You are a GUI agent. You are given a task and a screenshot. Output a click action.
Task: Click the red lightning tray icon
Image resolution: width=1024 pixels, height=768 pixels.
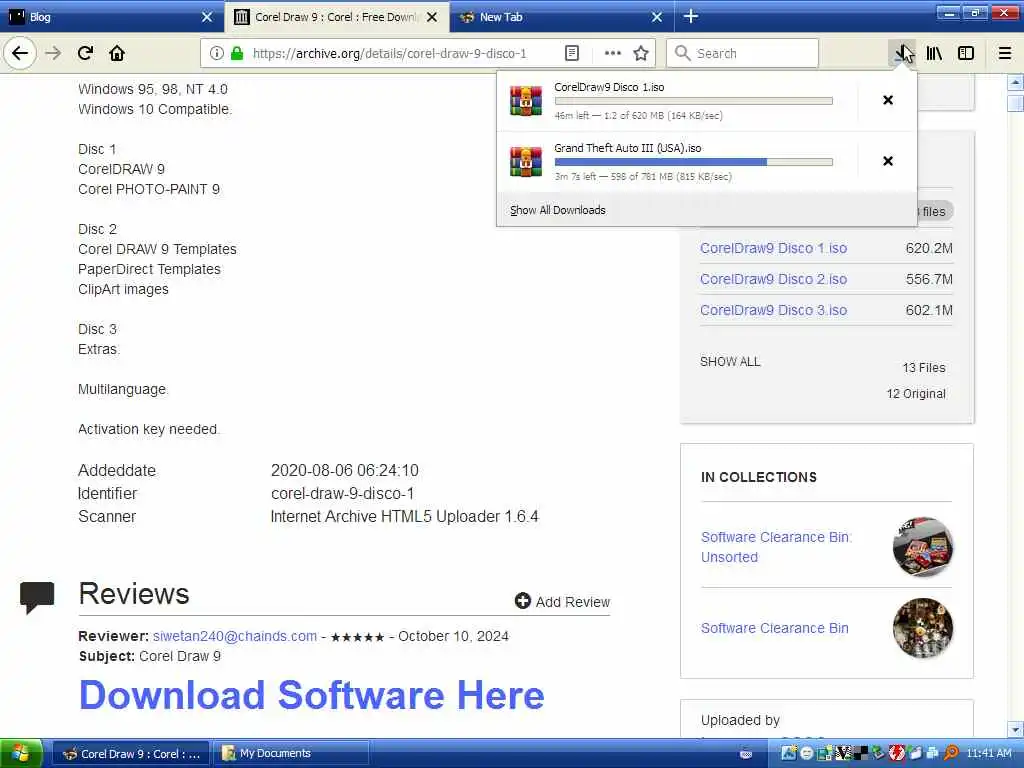coord(897,753)
